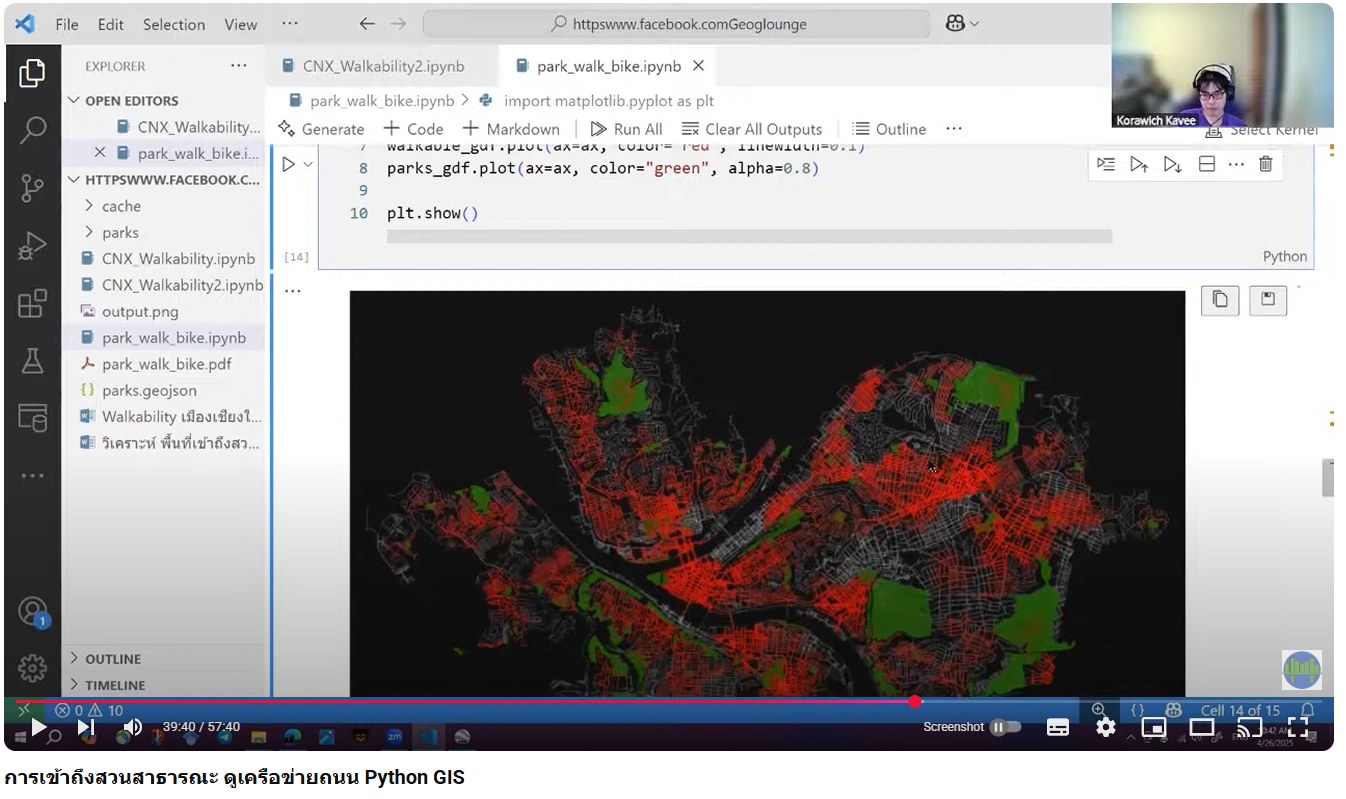Add a Markdown cell

[511, 129]
